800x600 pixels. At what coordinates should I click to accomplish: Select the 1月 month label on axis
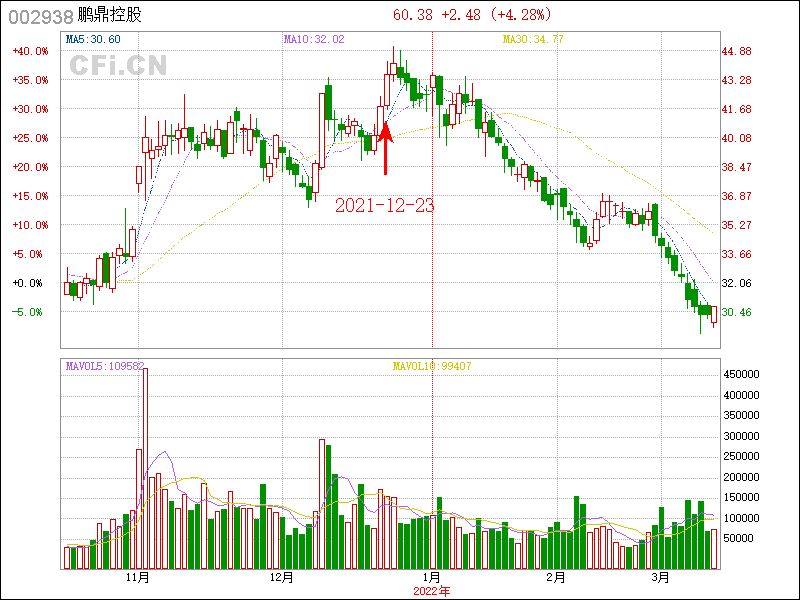click(x=432, y=578)
